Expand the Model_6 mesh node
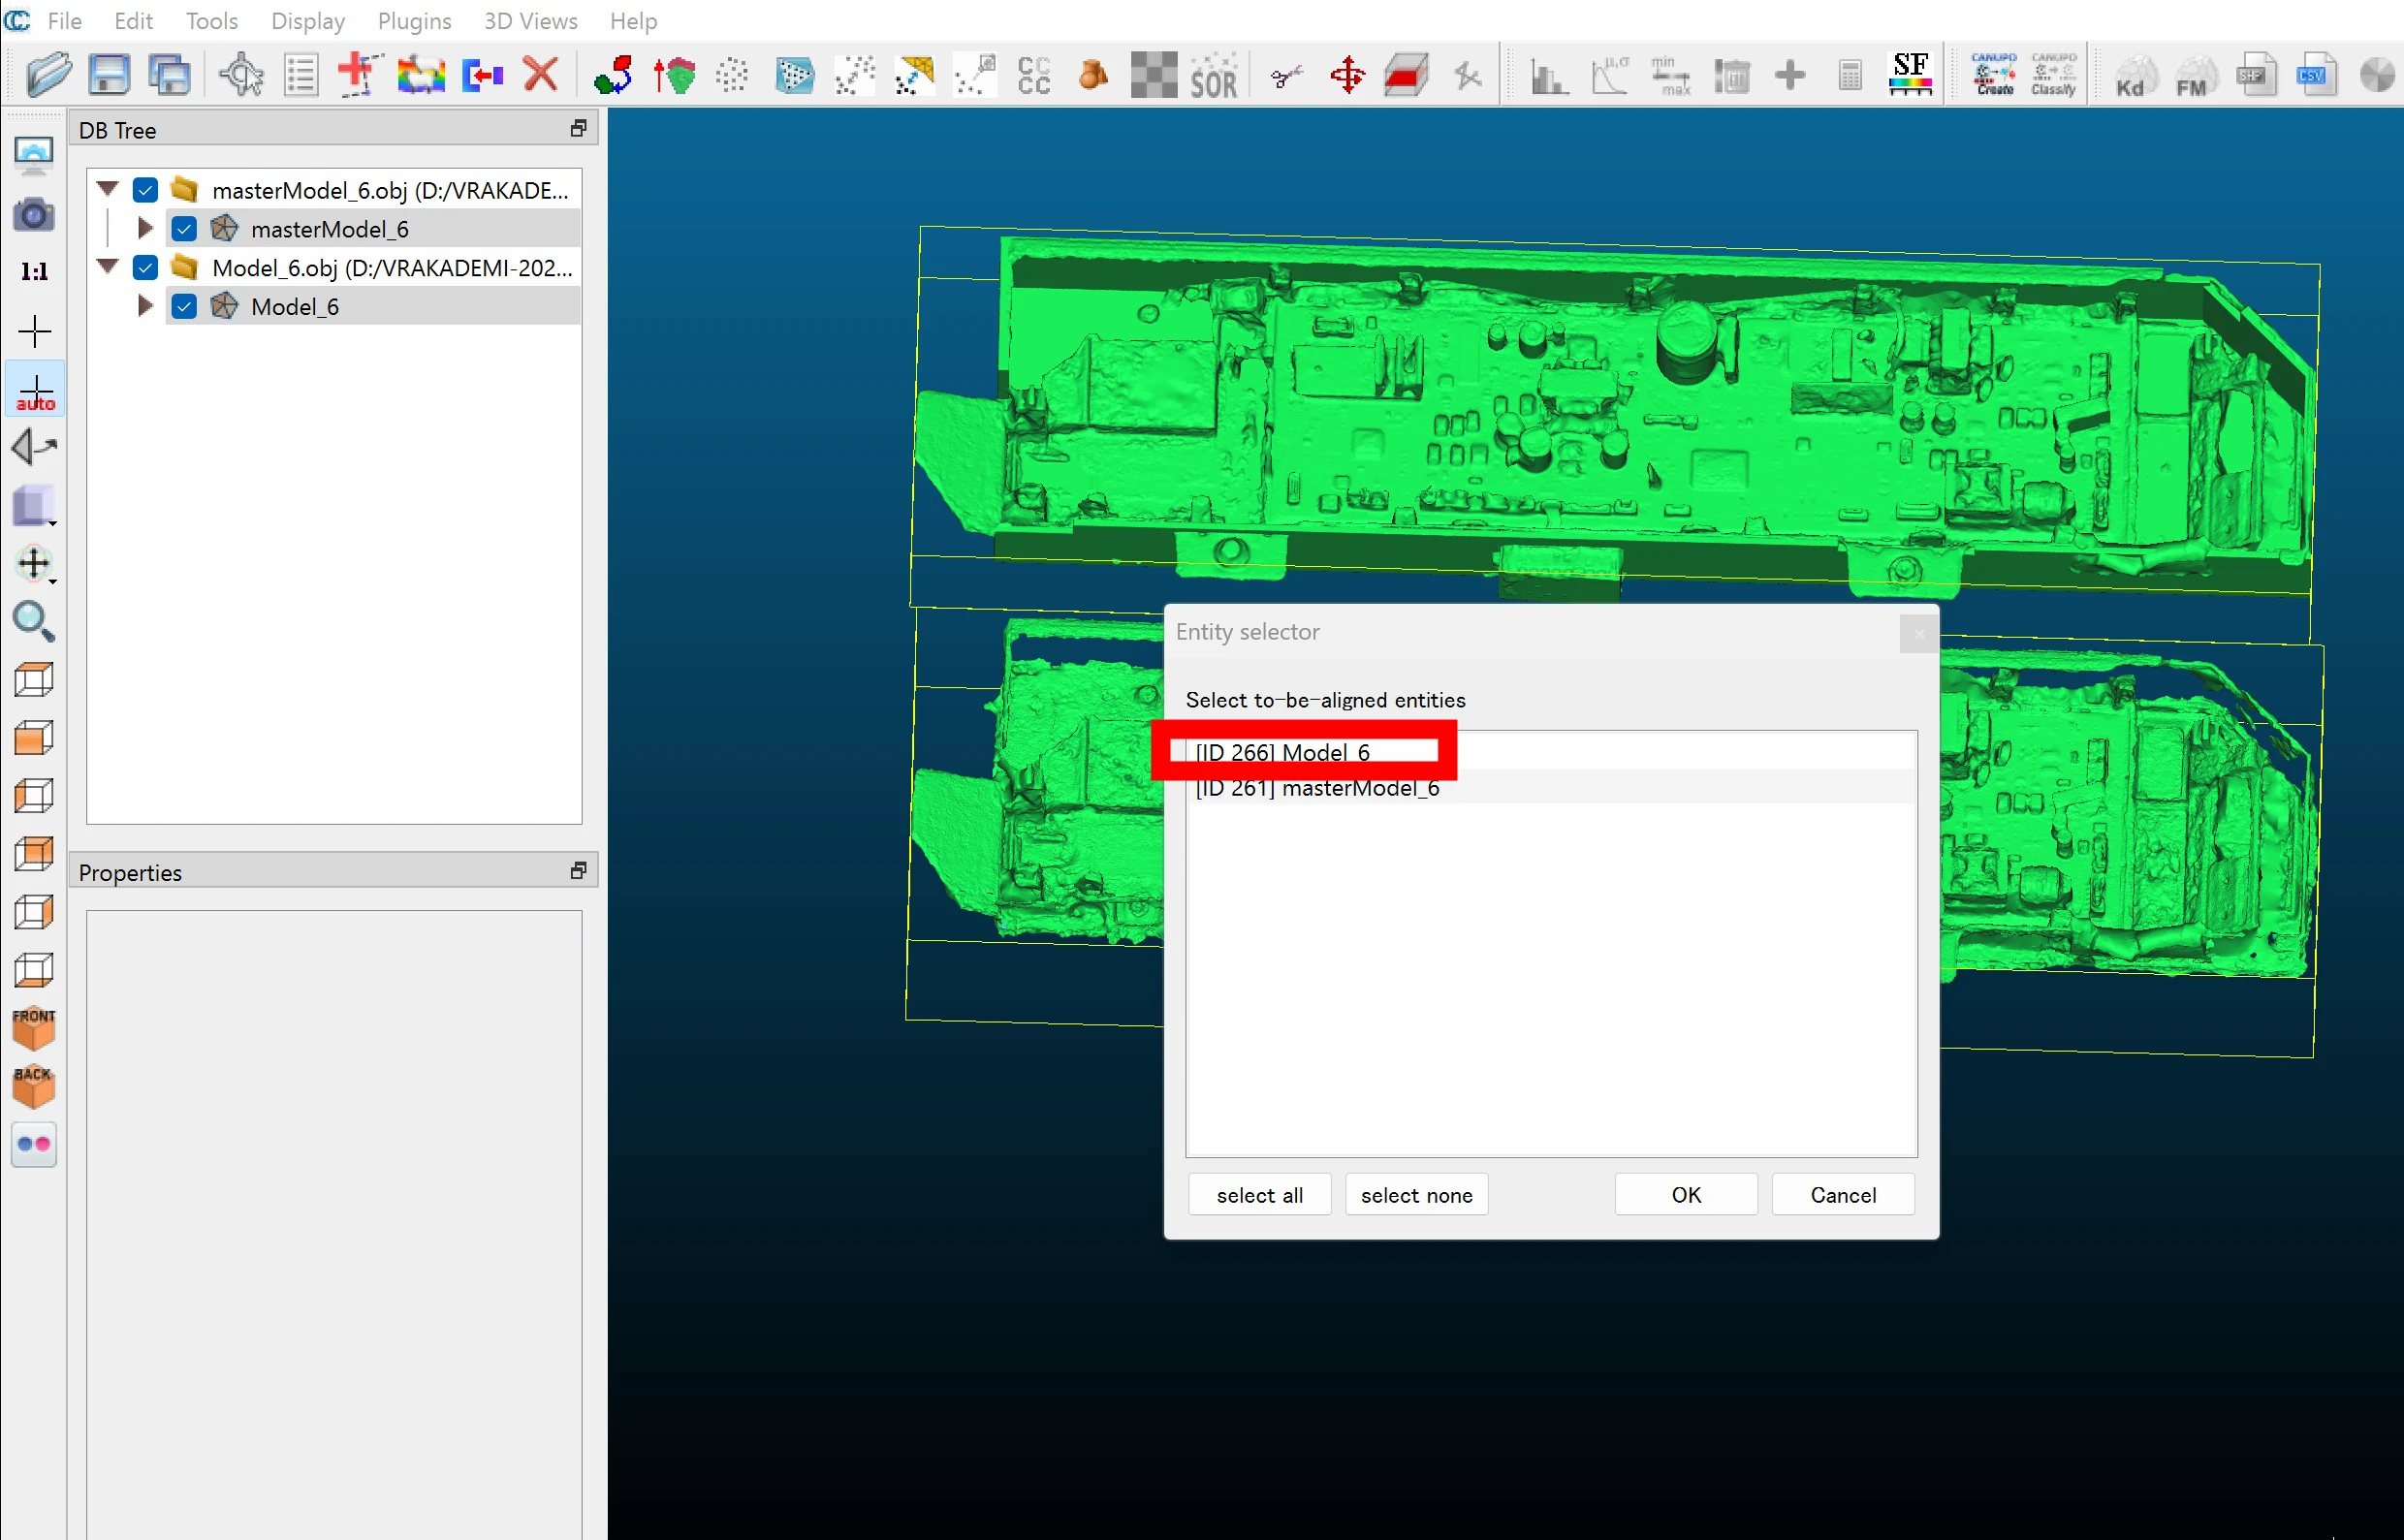2404x1540 pixels. (x=145, y=306)
